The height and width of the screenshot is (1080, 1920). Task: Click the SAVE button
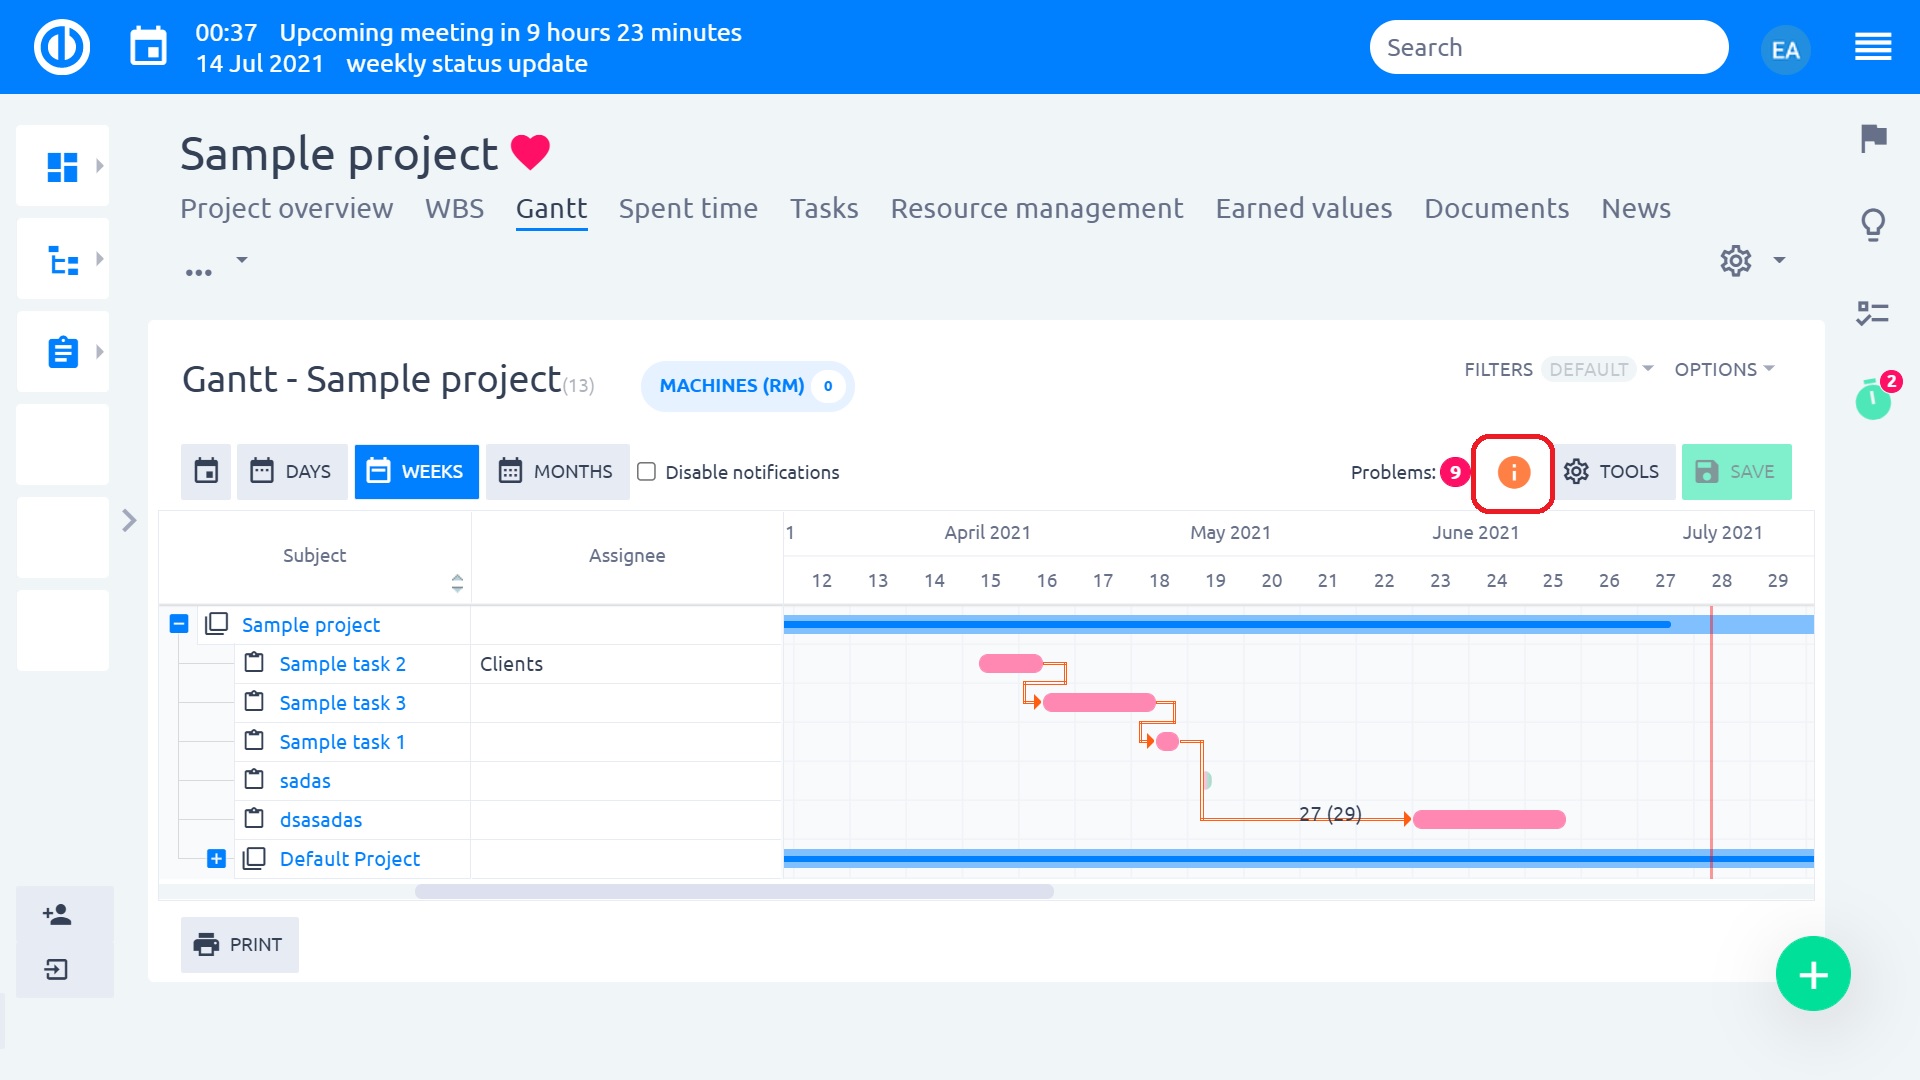click(x=1736, y=471)
